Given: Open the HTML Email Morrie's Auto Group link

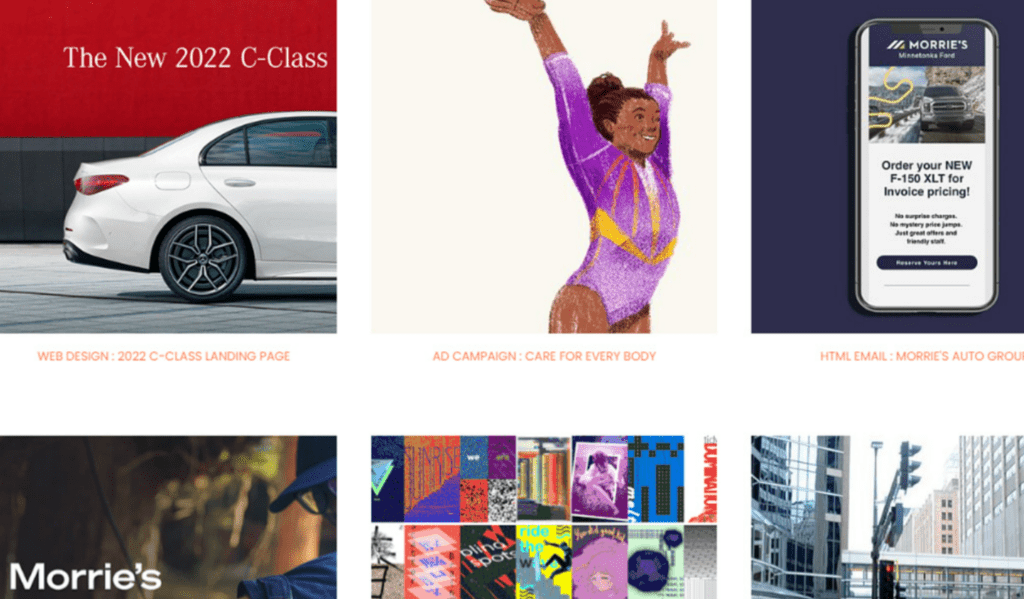Looking at the screenshot, I should tap(921, 356).
